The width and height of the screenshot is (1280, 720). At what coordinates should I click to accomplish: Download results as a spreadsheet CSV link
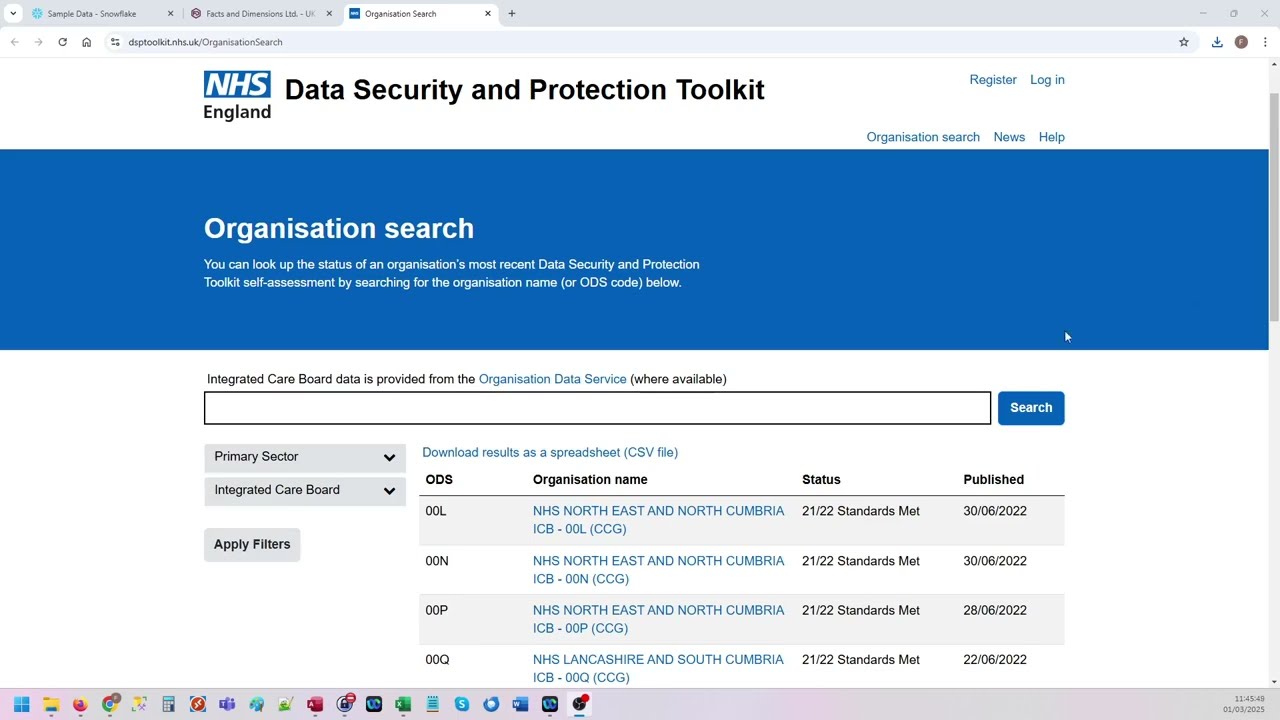550,452
